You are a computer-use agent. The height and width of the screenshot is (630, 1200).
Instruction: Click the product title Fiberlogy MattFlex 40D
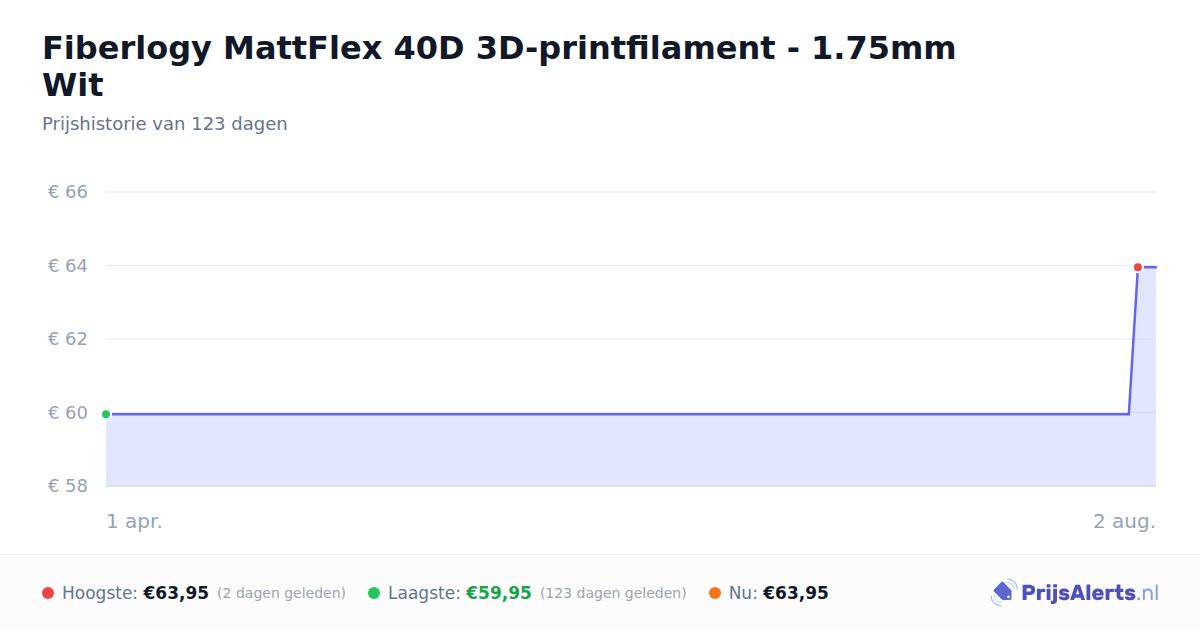coord(499,66)
